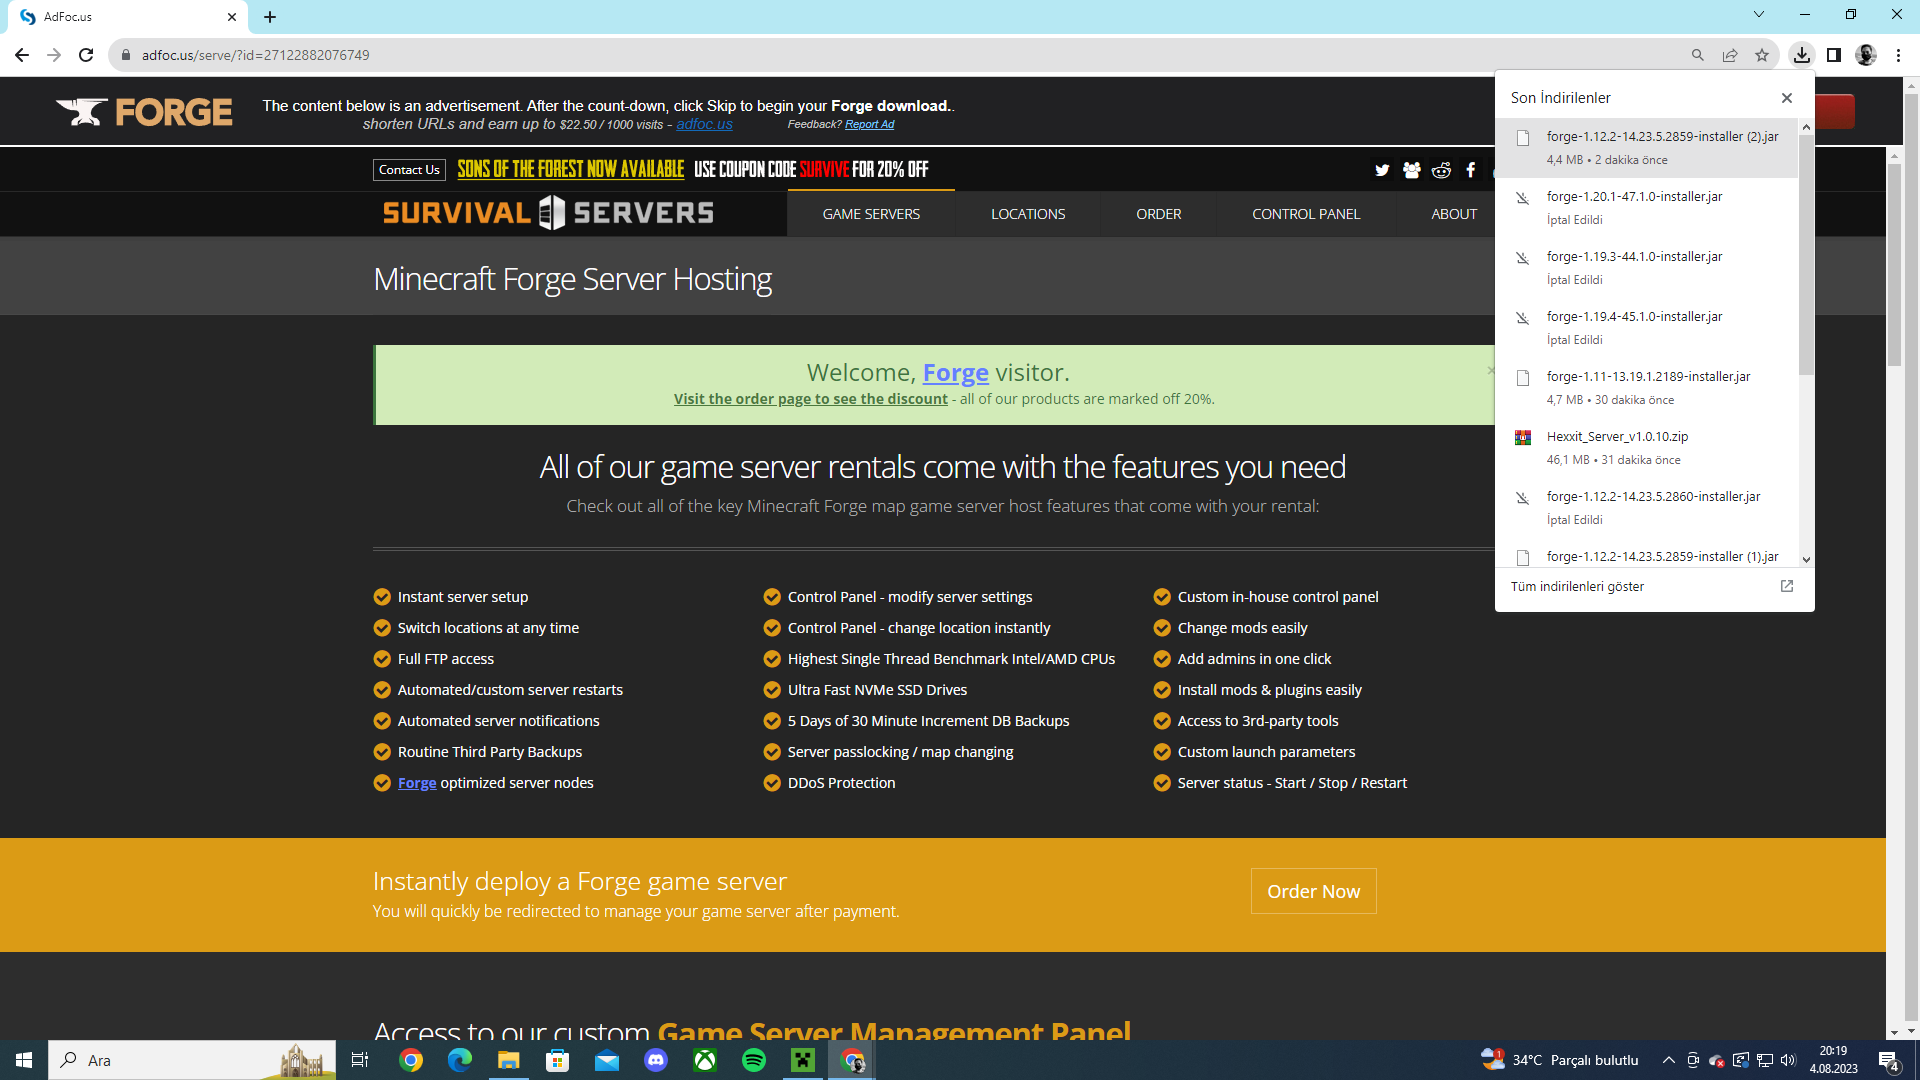Close the Son İndirilenler downloads popup
1920x1080 pixels.
click(x=1786, y=98)
